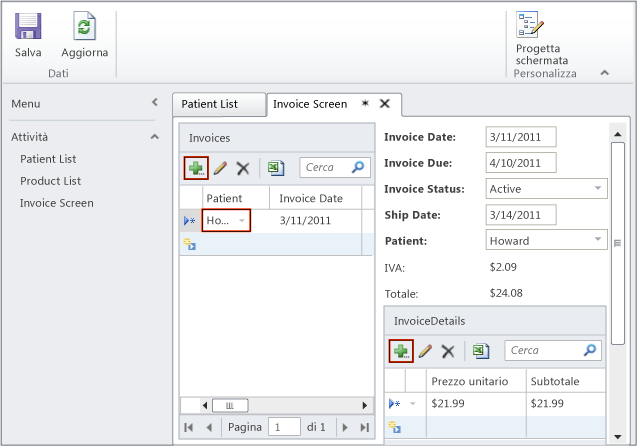Click 3/11/2011 cell in Invoices grid
The image size is (637, 446).
click(315, 221)
